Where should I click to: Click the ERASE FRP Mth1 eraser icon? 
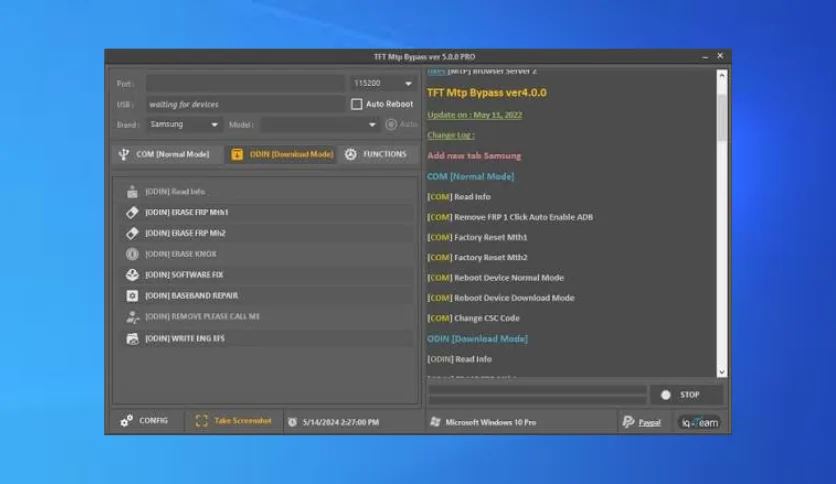click(132, 212)
